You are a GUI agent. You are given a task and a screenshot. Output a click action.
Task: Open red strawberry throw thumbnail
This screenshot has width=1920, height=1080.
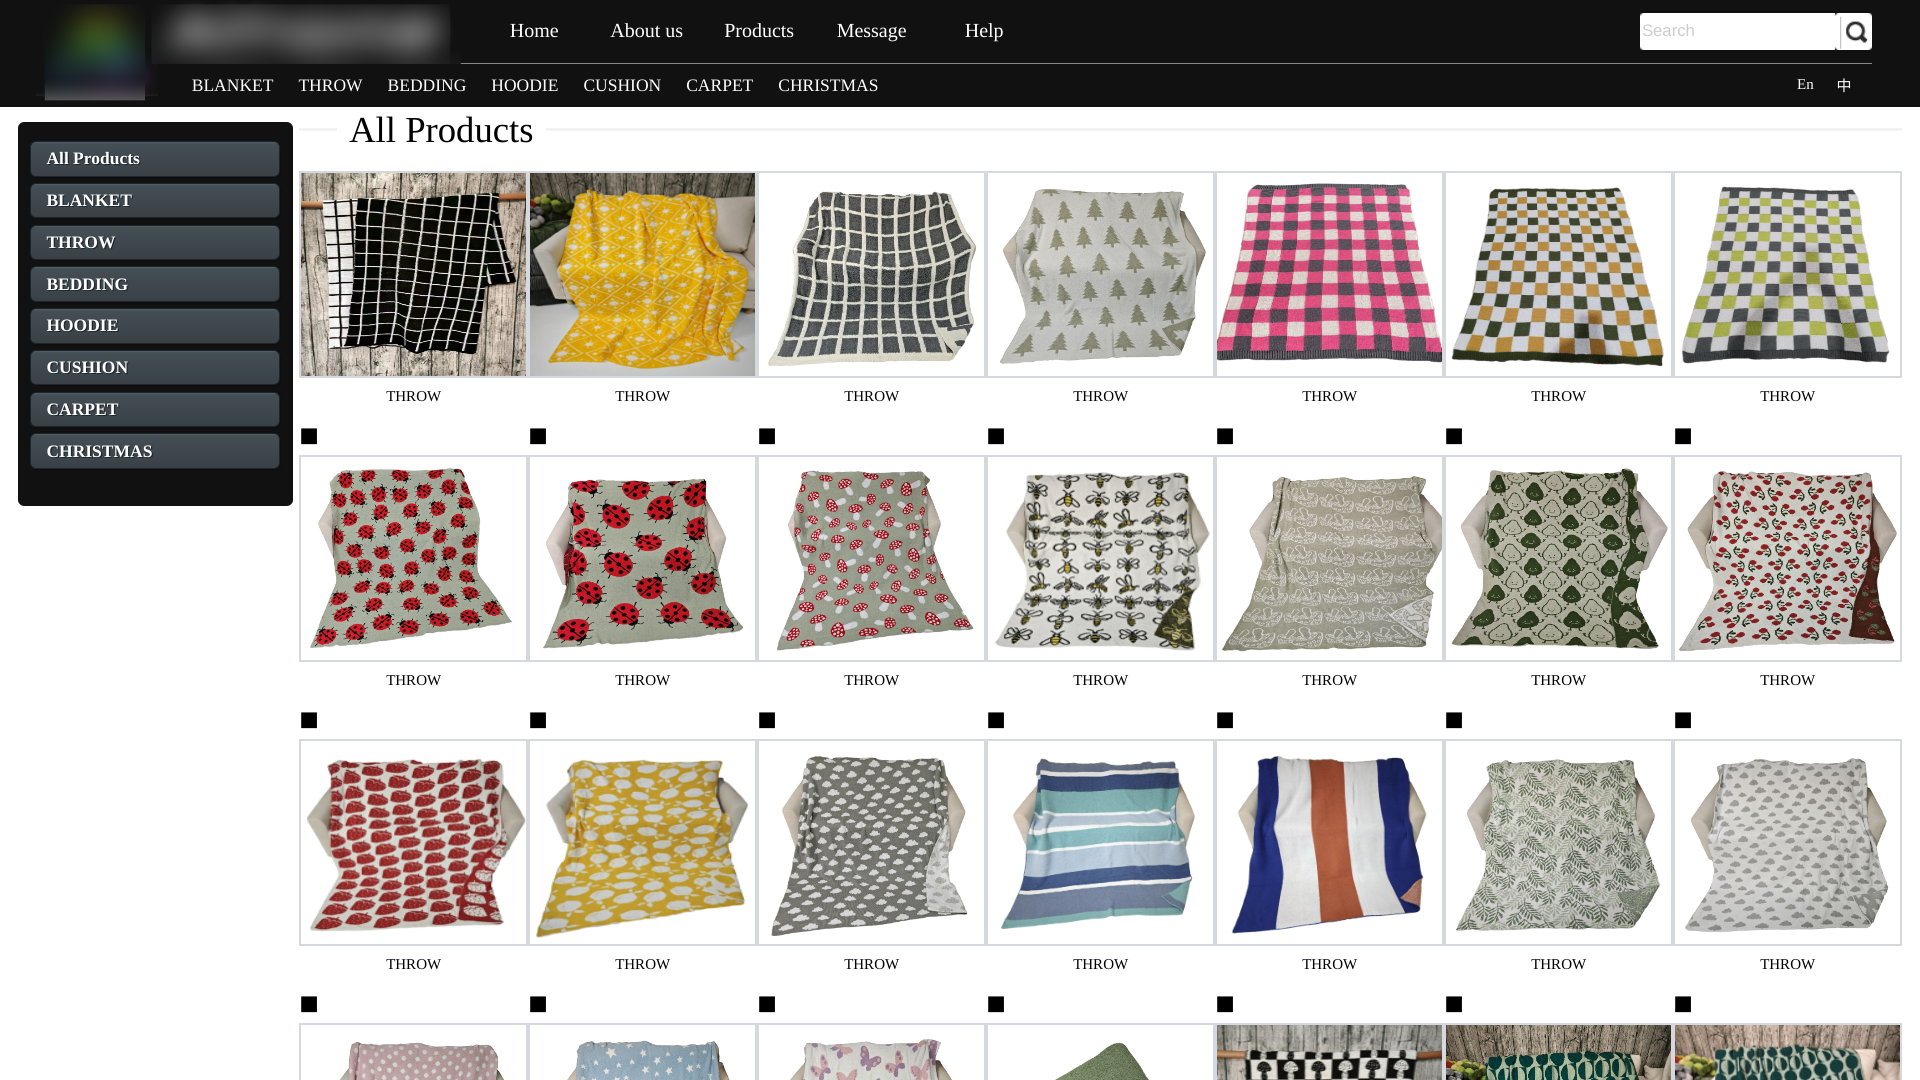click(413, 843)
